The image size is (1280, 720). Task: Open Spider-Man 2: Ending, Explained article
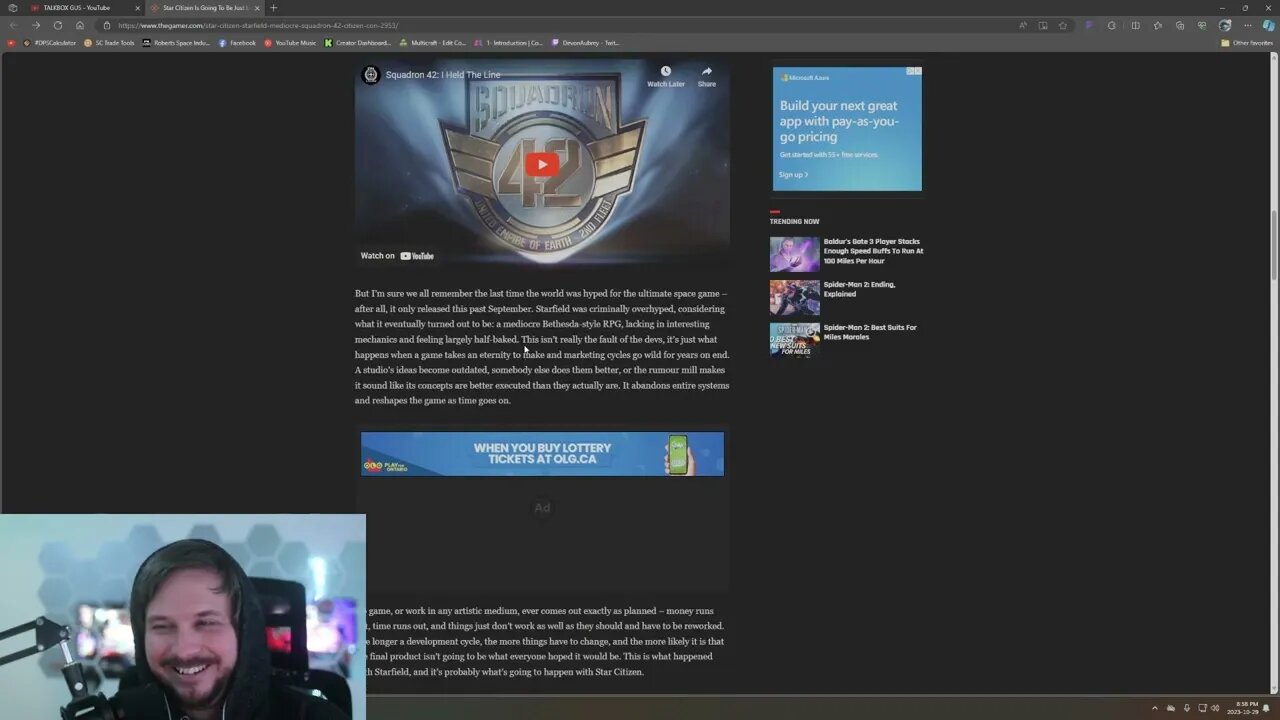click(x=859, y=289)
